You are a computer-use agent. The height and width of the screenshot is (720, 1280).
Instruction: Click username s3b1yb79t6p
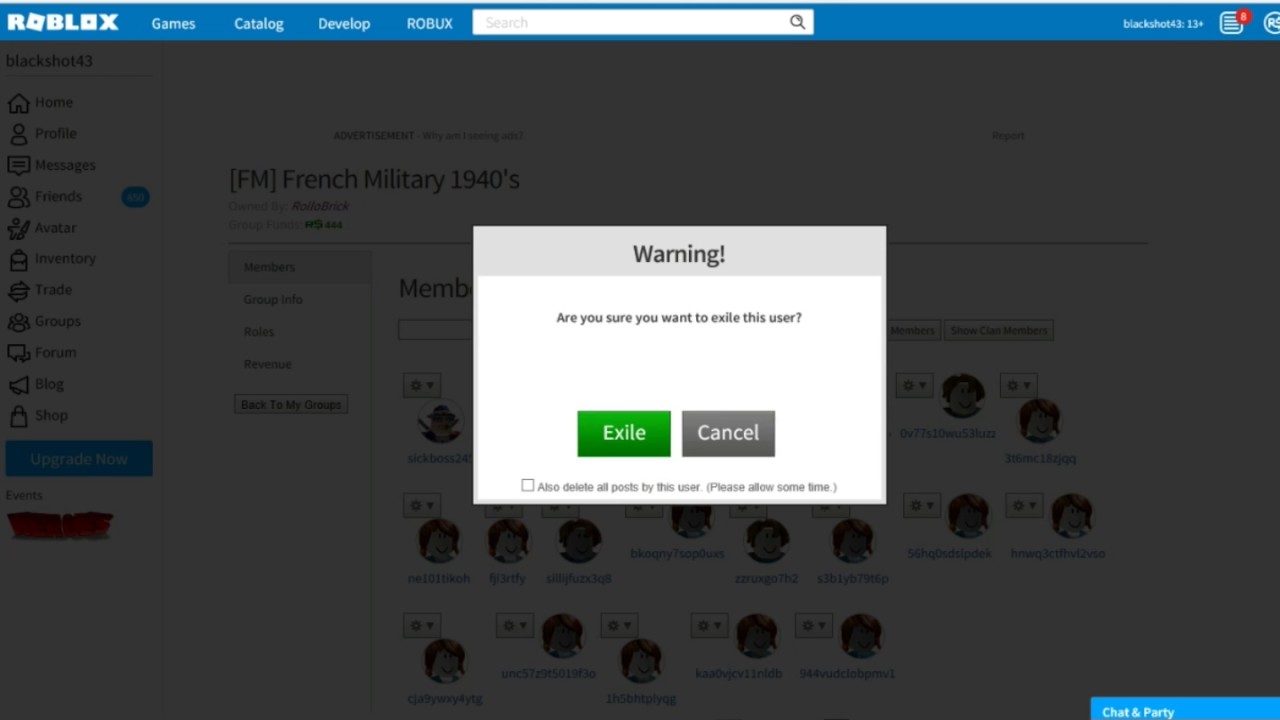[x=852, y=578]
